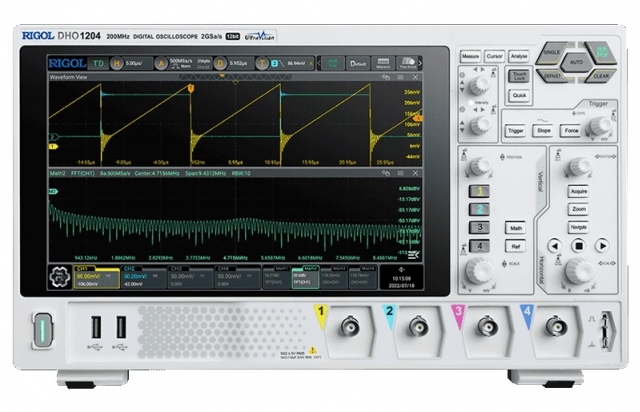This screenshot has width=640, height=412.
Task: Tap the link icon in Math2 FFT header
Action: pos(385,173)
